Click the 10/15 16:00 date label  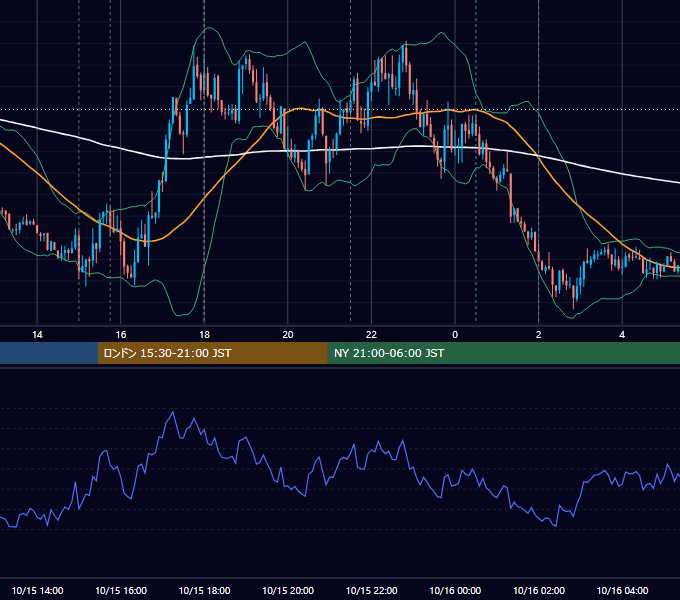click(x=121, y=590)
